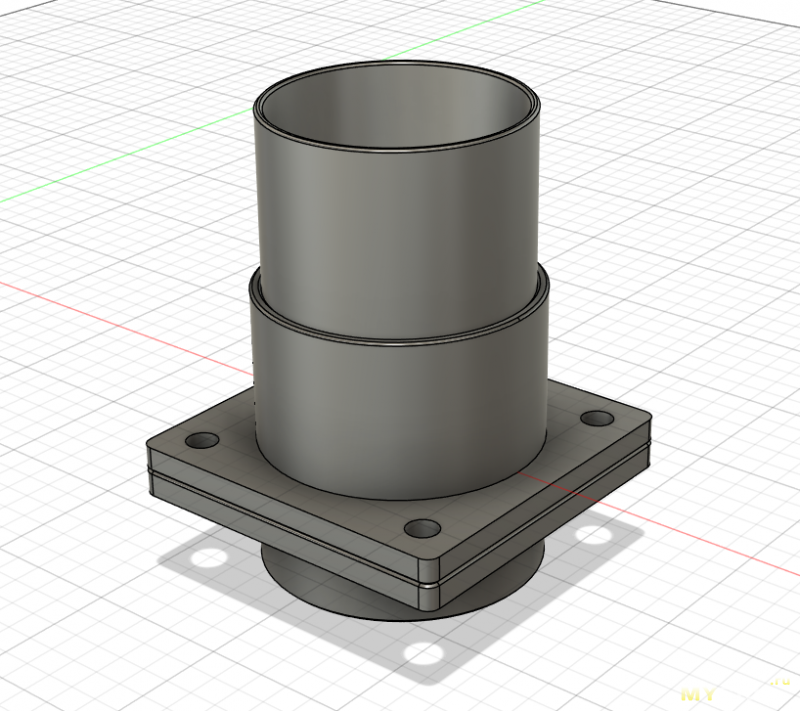Pick the outer face of the wider lower collar
Viewport: 800px width, 711px height.
[x=398, y=408]
